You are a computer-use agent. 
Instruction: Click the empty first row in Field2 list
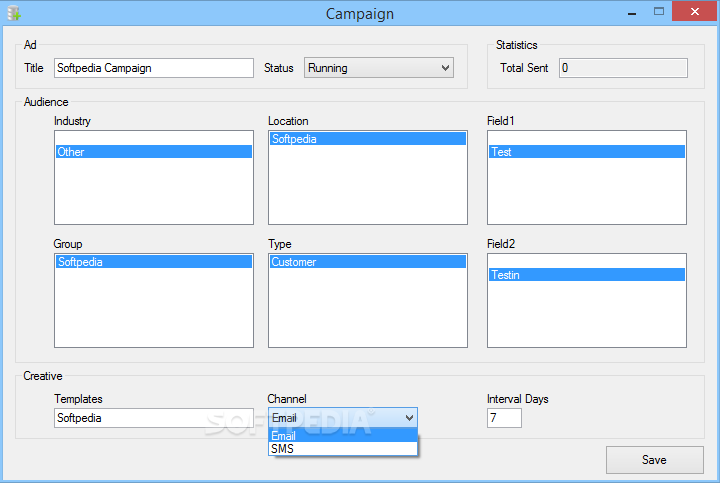coord(587,262)
